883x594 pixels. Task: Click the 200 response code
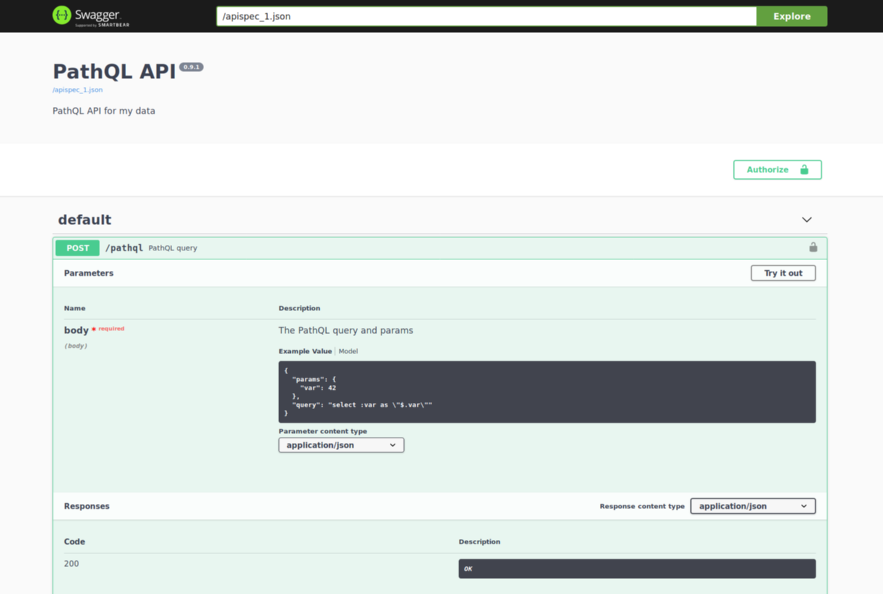click(72, 564)
